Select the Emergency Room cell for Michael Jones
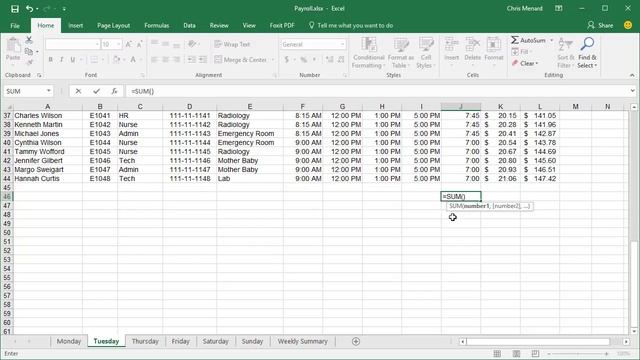640x360 pixels. tap(250, 134)
